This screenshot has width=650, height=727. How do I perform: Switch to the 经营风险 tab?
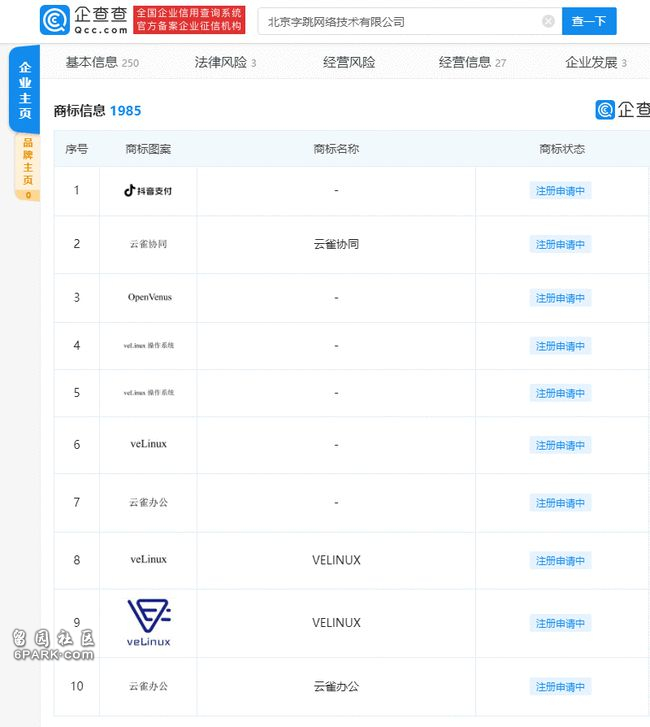click(x=349, y=62)
